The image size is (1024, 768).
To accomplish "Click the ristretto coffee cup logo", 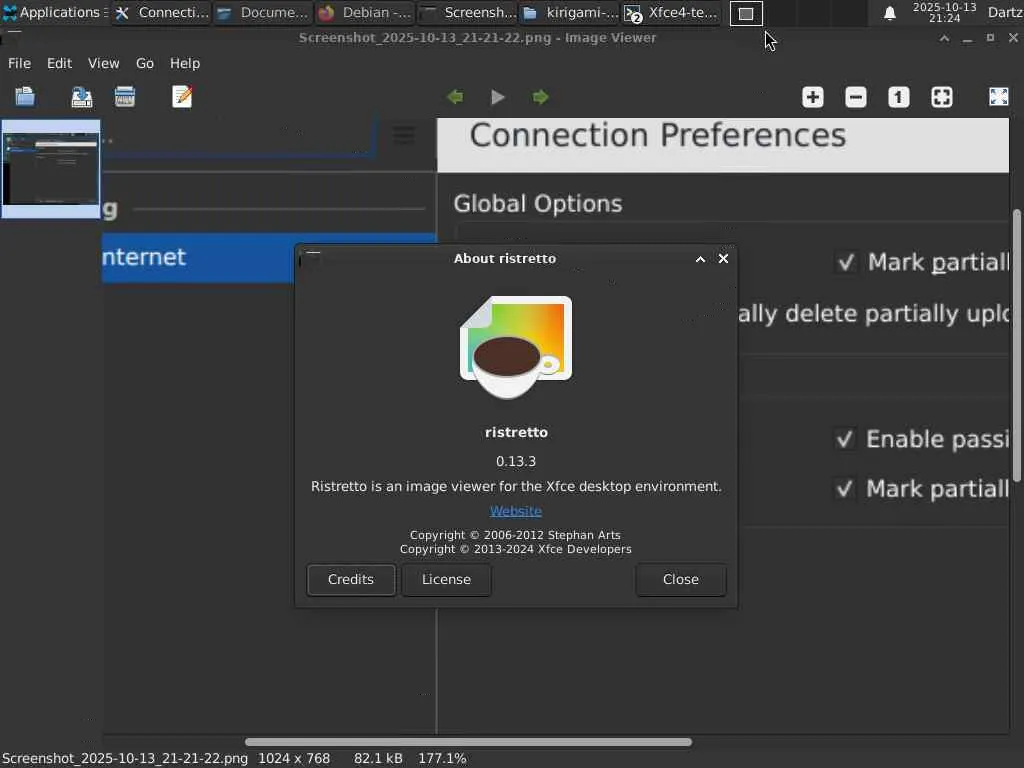I will pyautogui.click(x=516, y=347).
